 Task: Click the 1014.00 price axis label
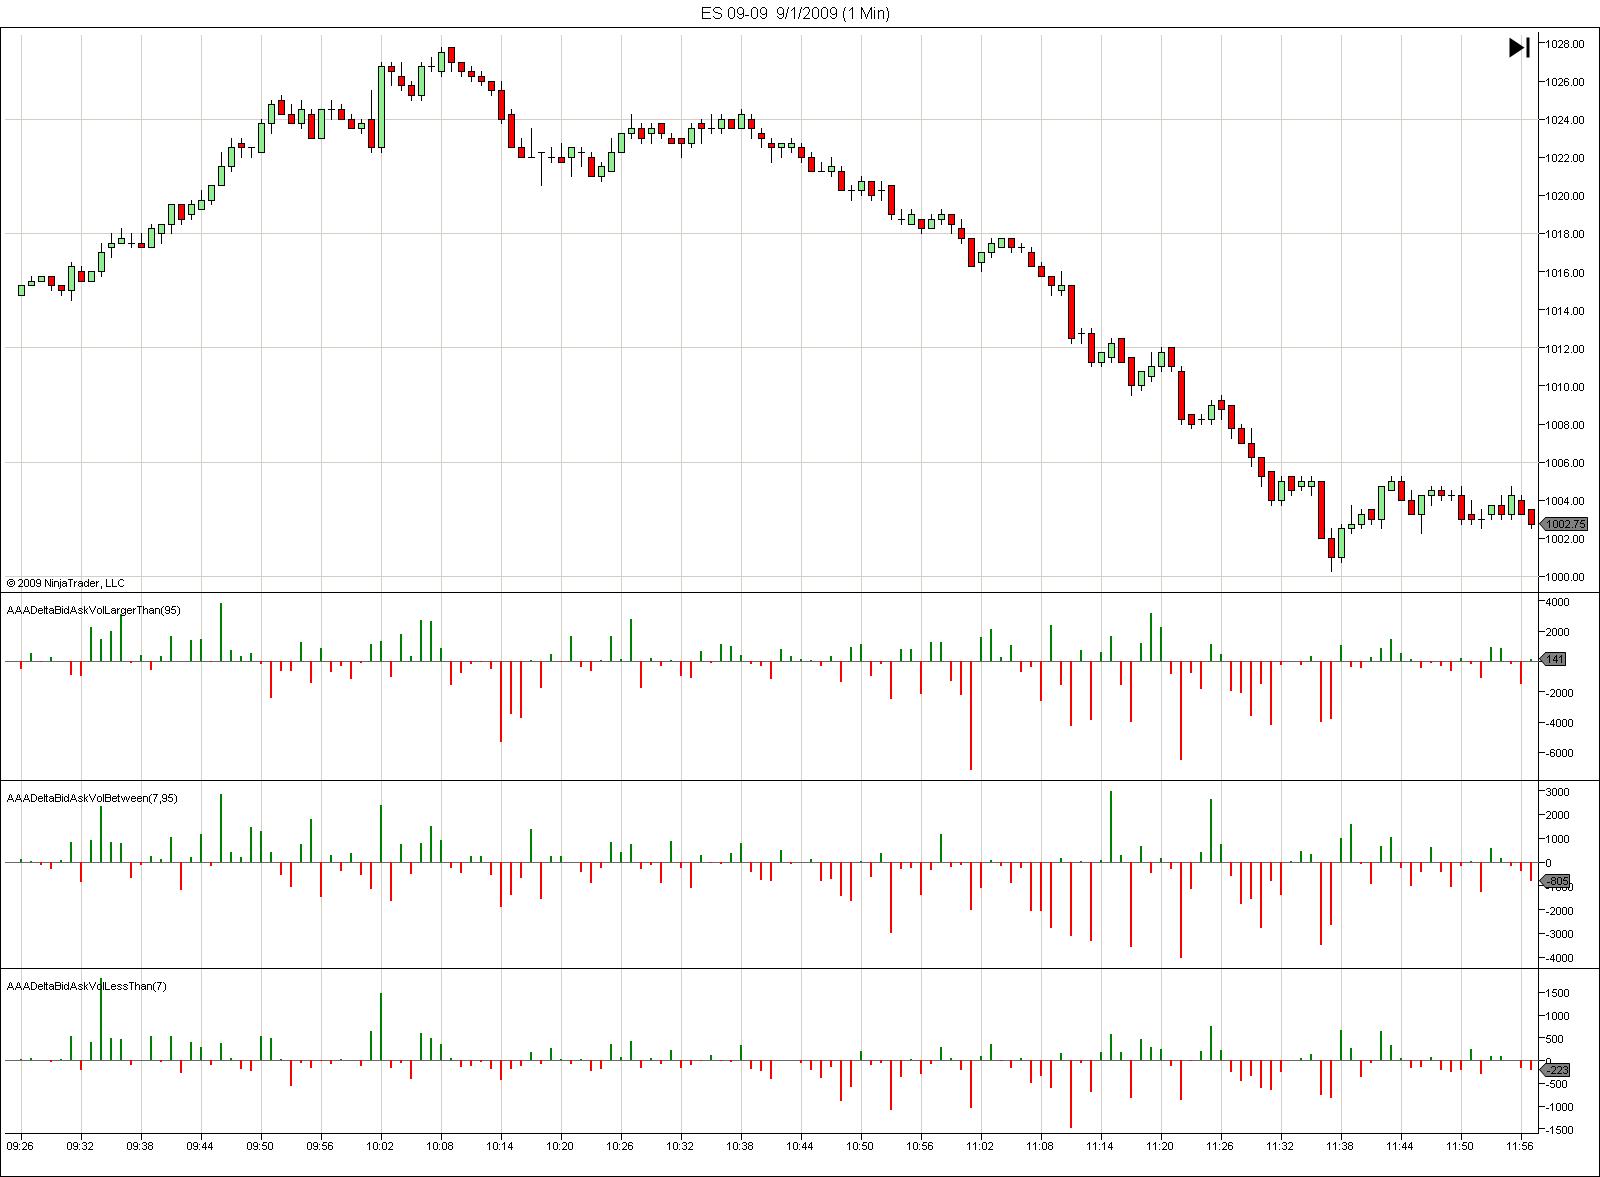1565,311
